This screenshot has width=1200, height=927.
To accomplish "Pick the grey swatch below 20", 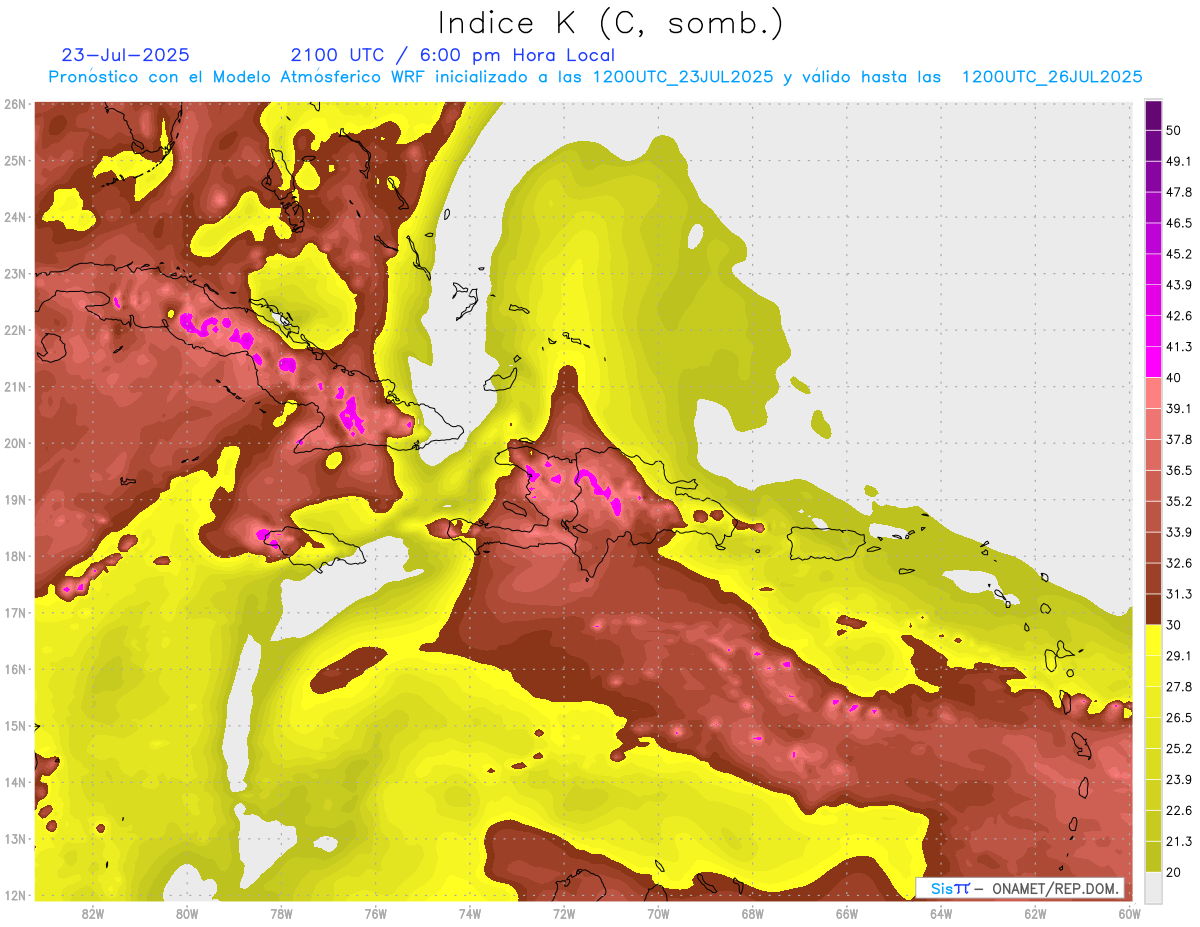I will (x=1153, y=887).
